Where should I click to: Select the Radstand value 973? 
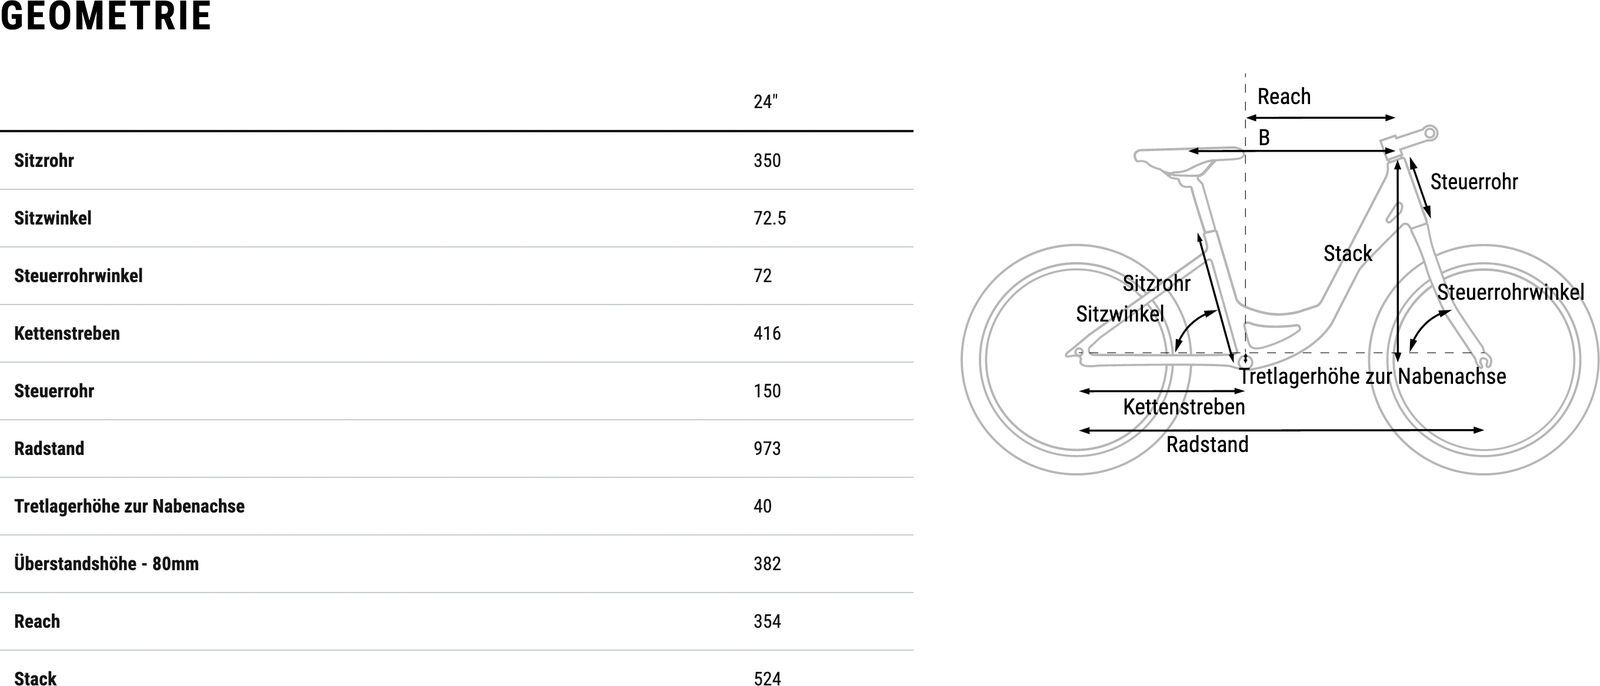[767, 448]
